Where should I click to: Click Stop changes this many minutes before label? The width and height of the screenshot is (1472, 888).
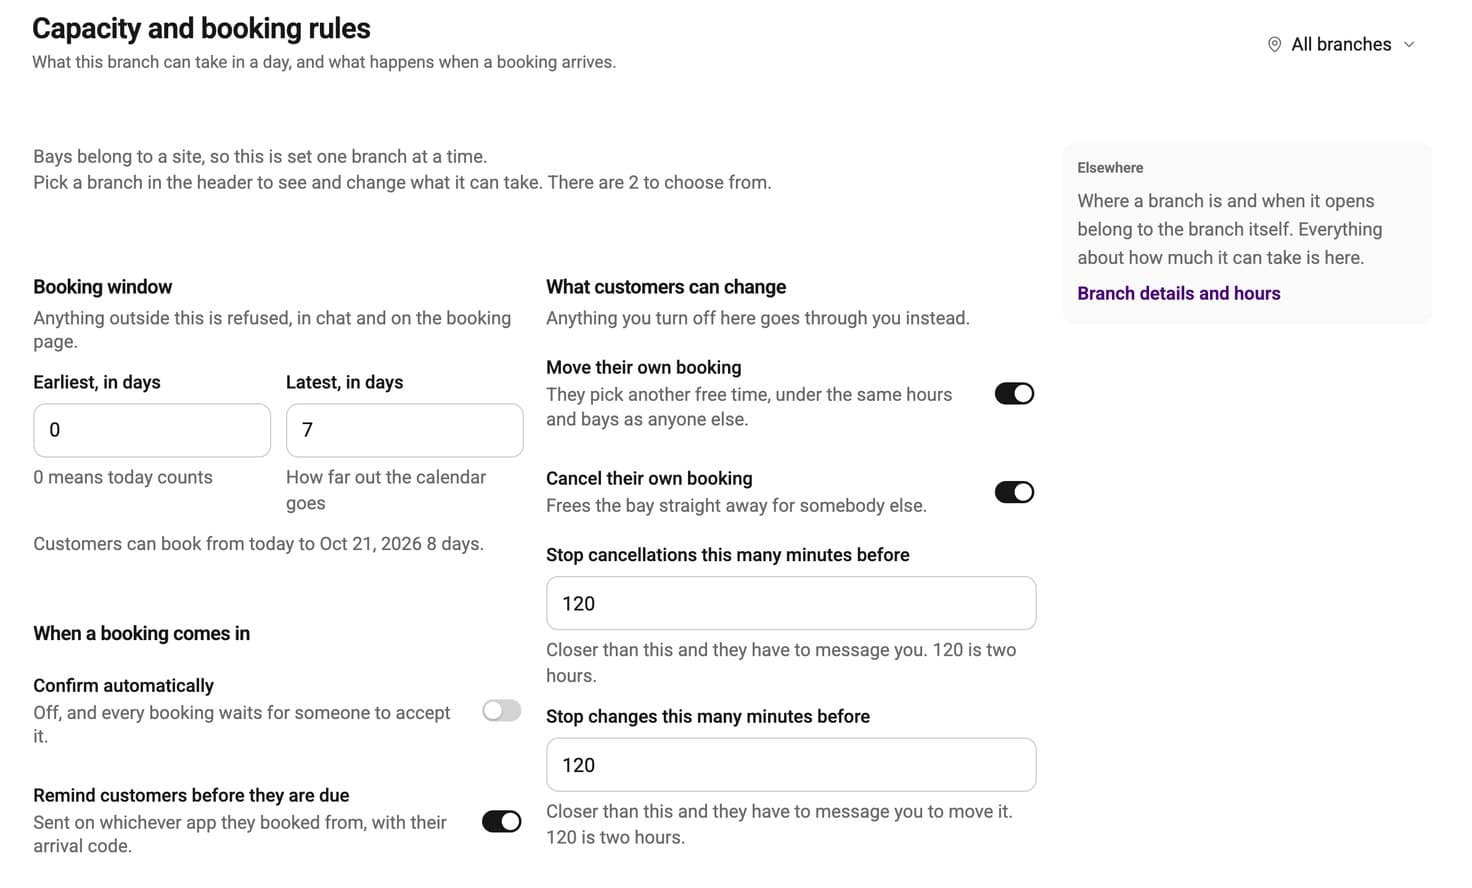pyautogui.click(x=708, y=716)
